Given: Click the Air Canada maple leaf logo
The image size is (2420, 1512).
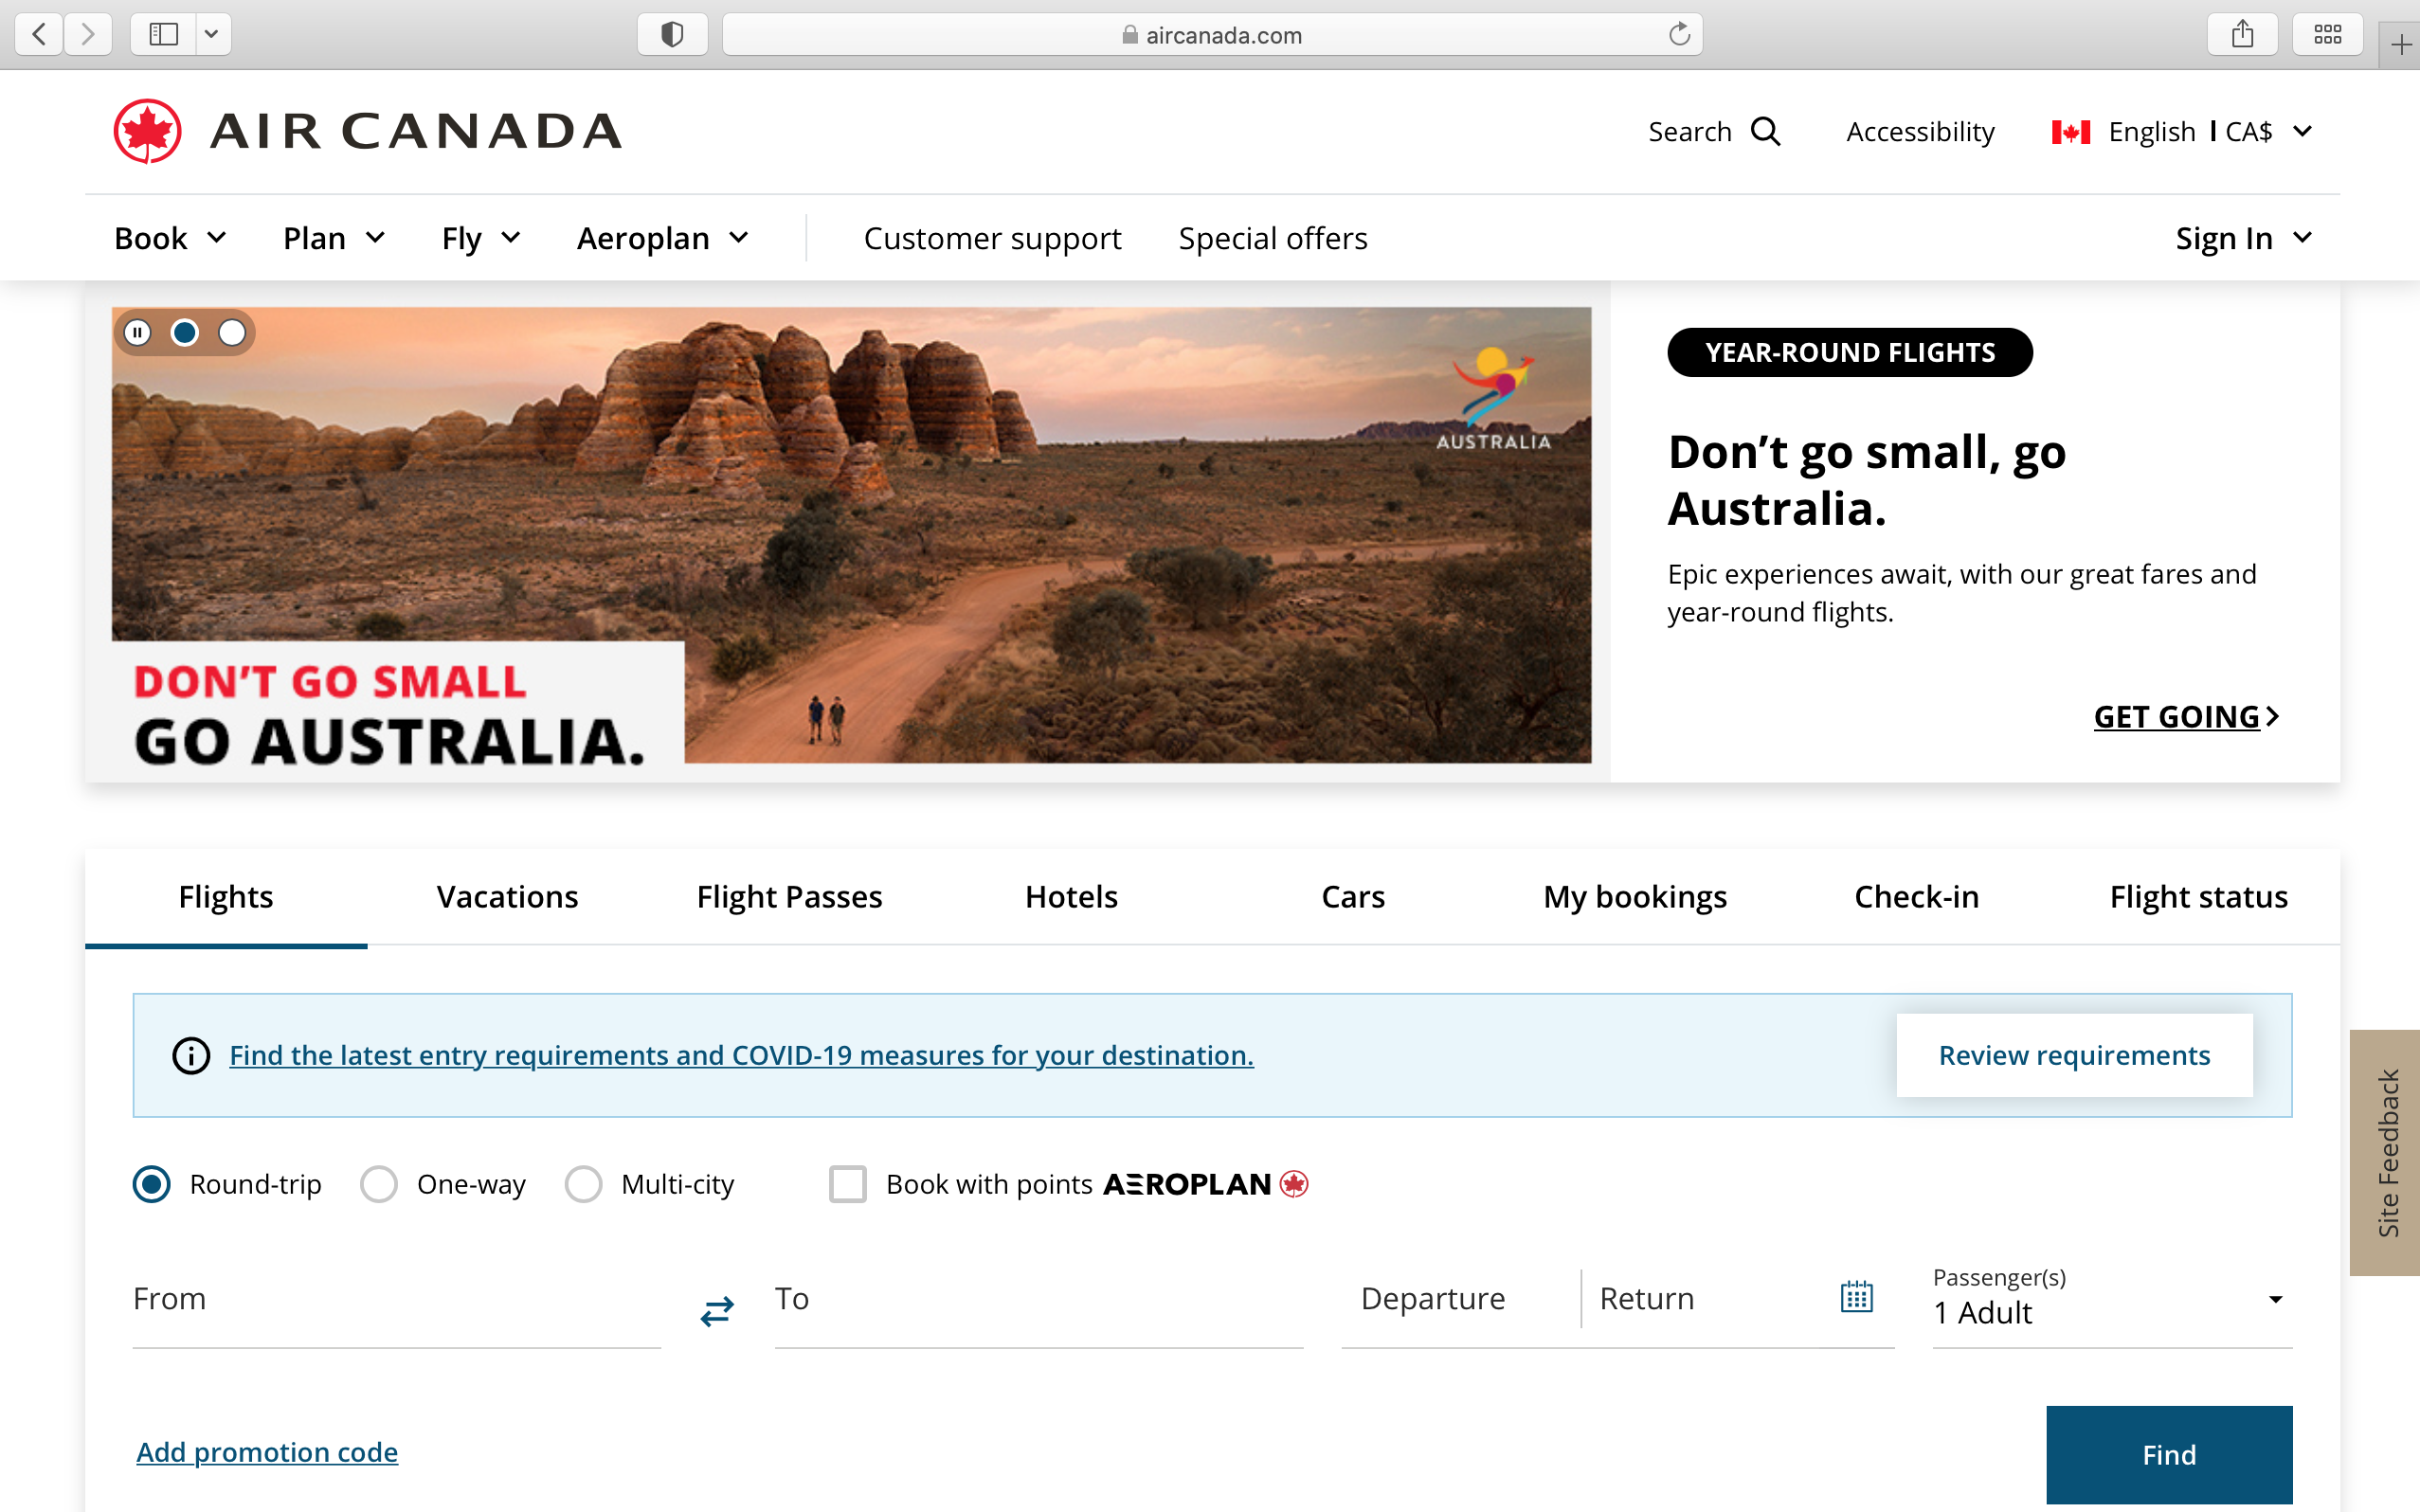Looking at the screenshot, I should (148, 131).
